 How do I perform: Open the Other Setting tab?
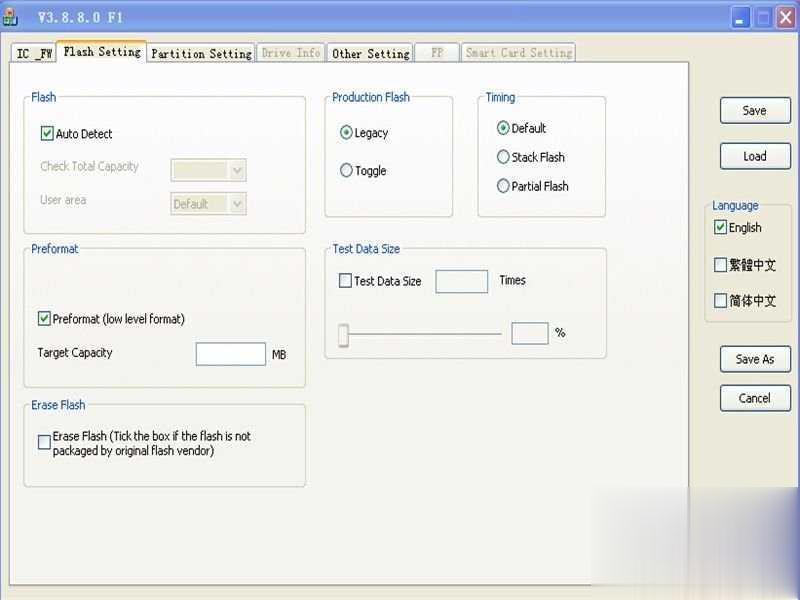[x=370, y=54]
